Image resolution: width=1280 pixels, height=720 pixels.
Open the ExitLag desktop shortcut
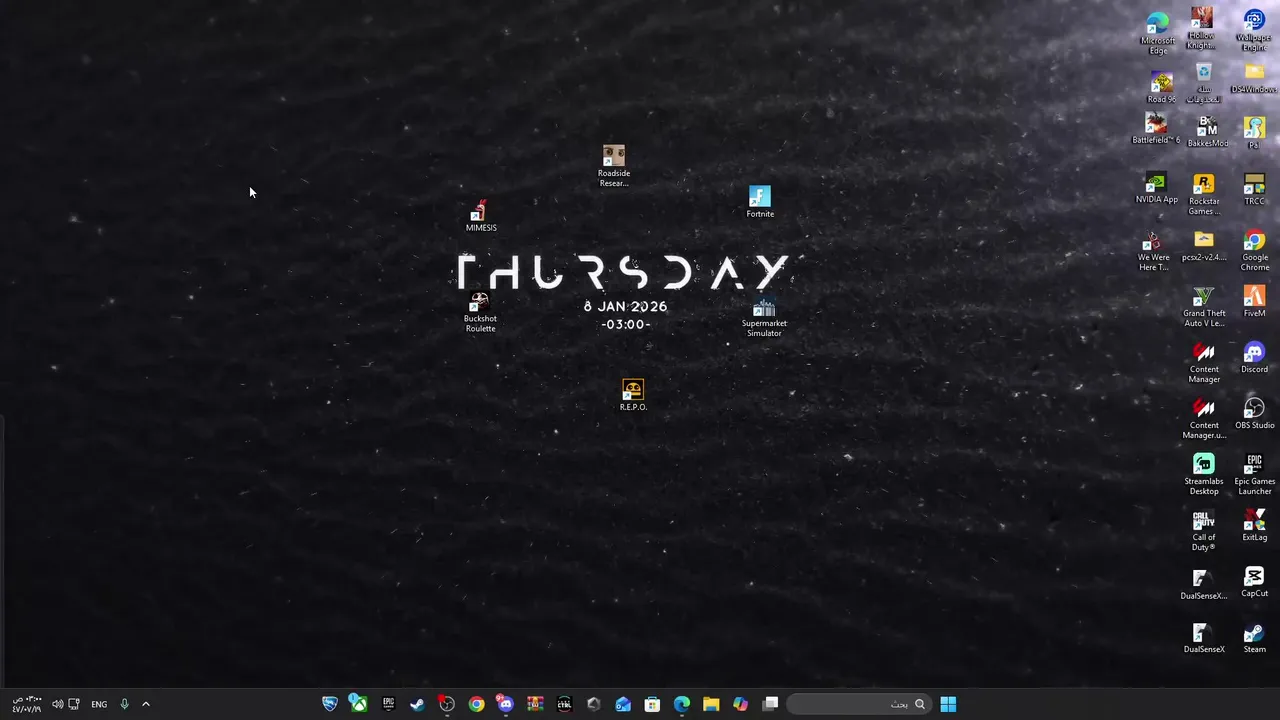(1254, 526)
